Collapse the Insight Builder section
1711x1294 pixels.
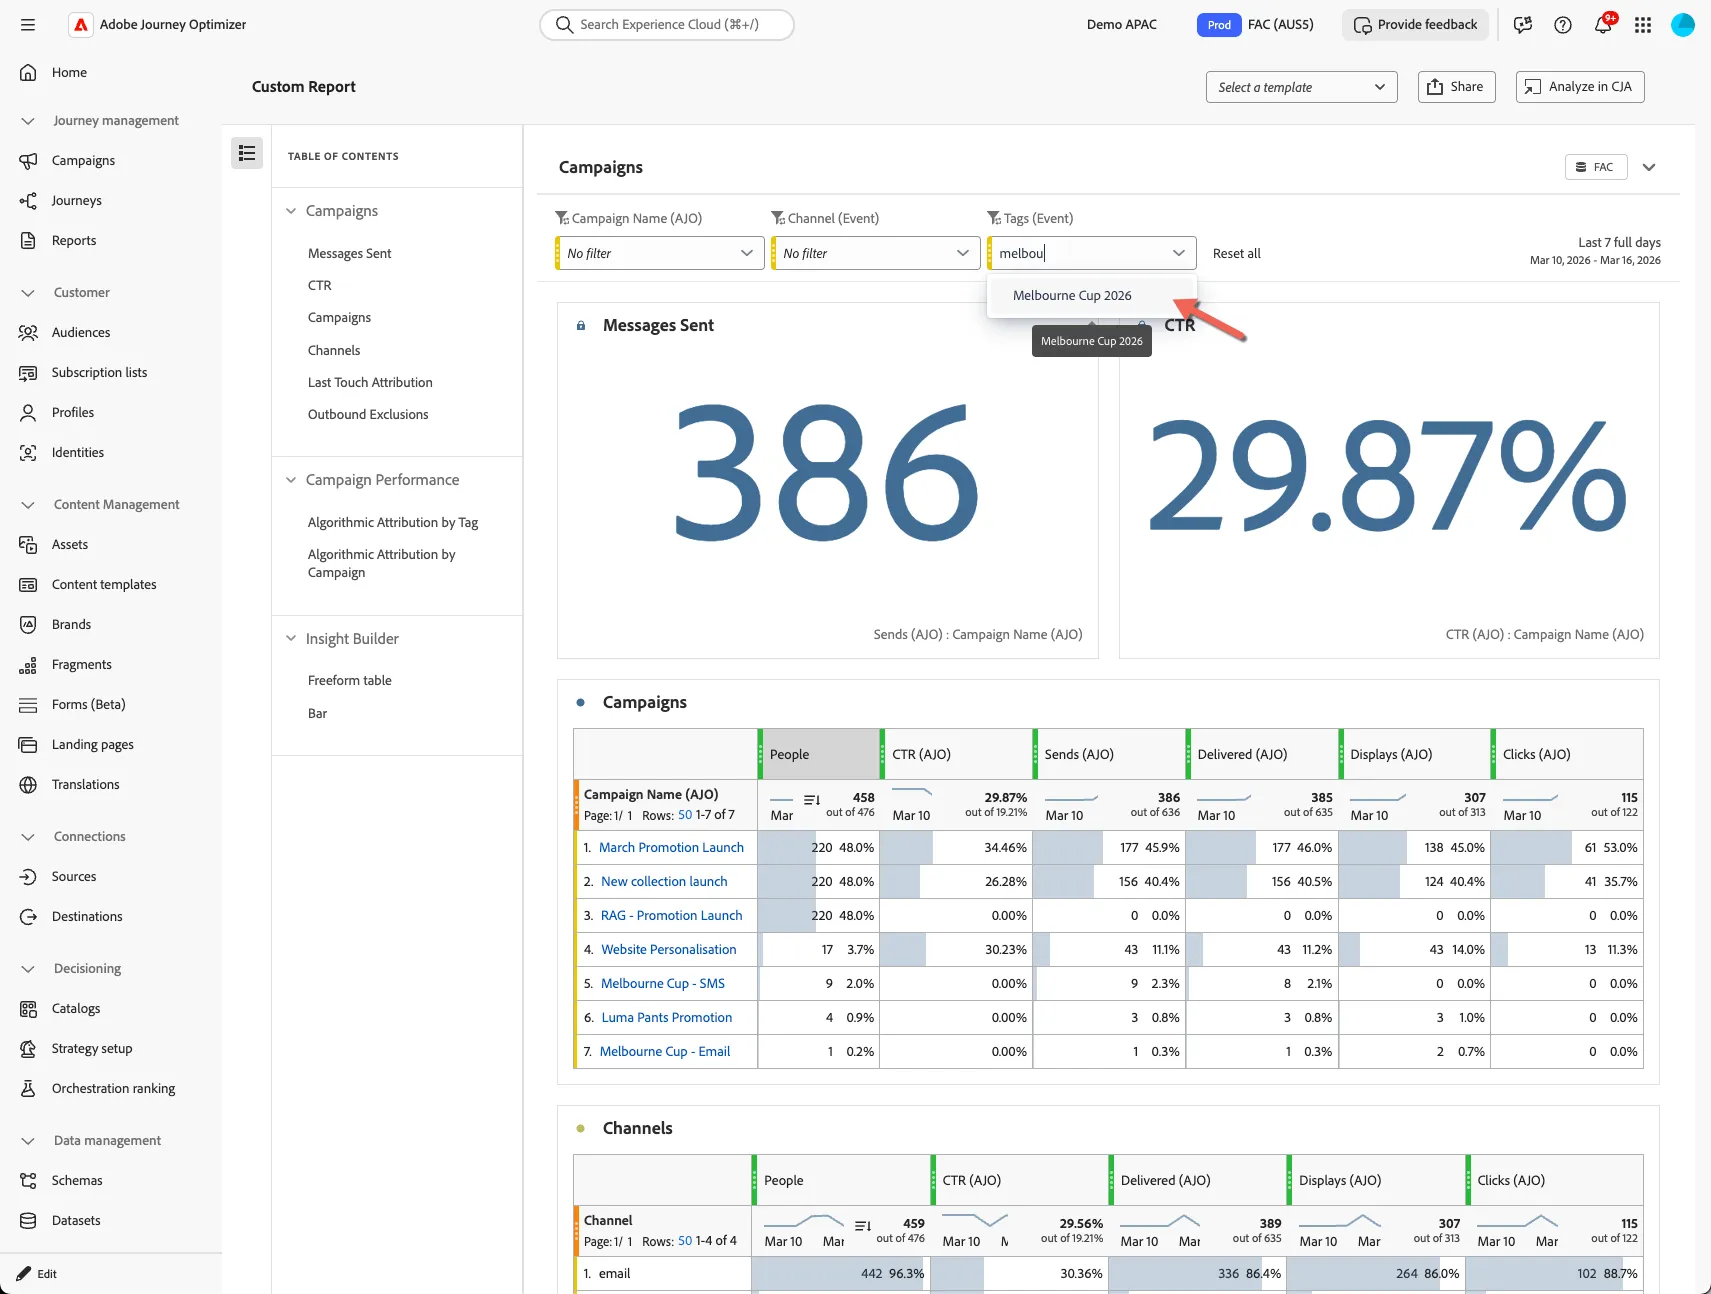point(291,638)
